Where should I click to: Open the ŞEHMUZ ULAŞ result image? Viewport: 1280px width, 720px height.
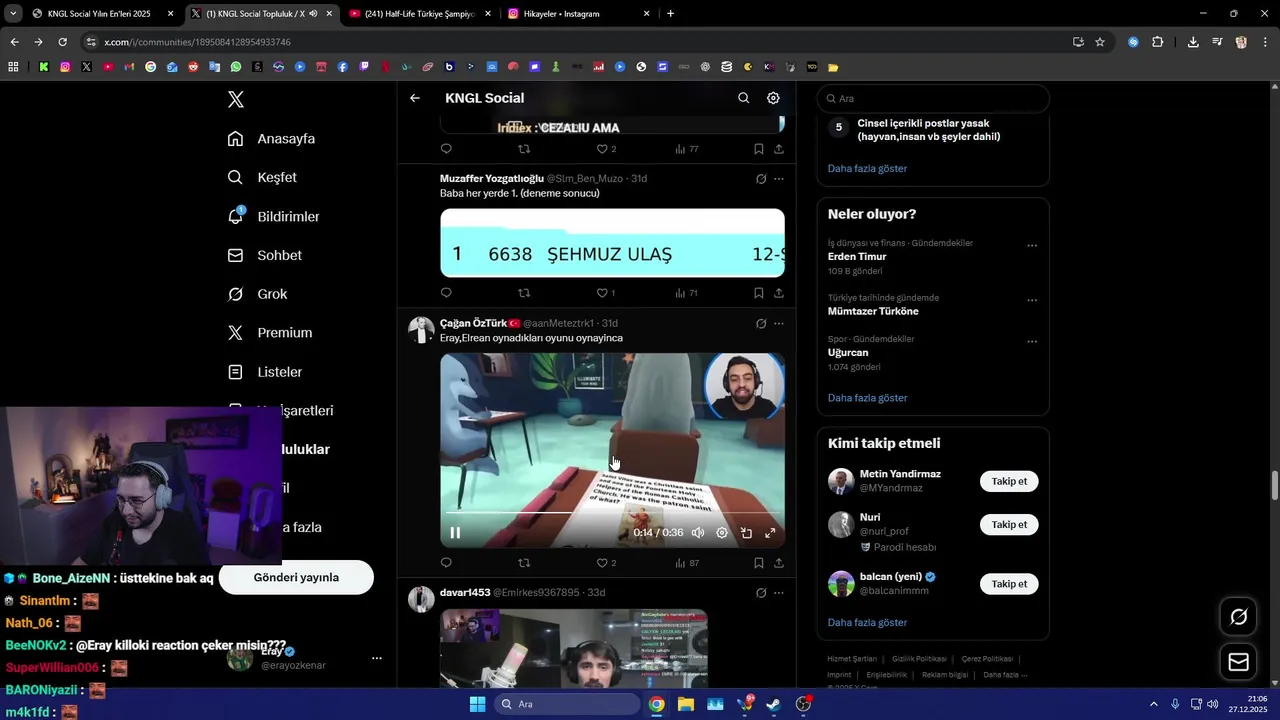click(612, 243)
